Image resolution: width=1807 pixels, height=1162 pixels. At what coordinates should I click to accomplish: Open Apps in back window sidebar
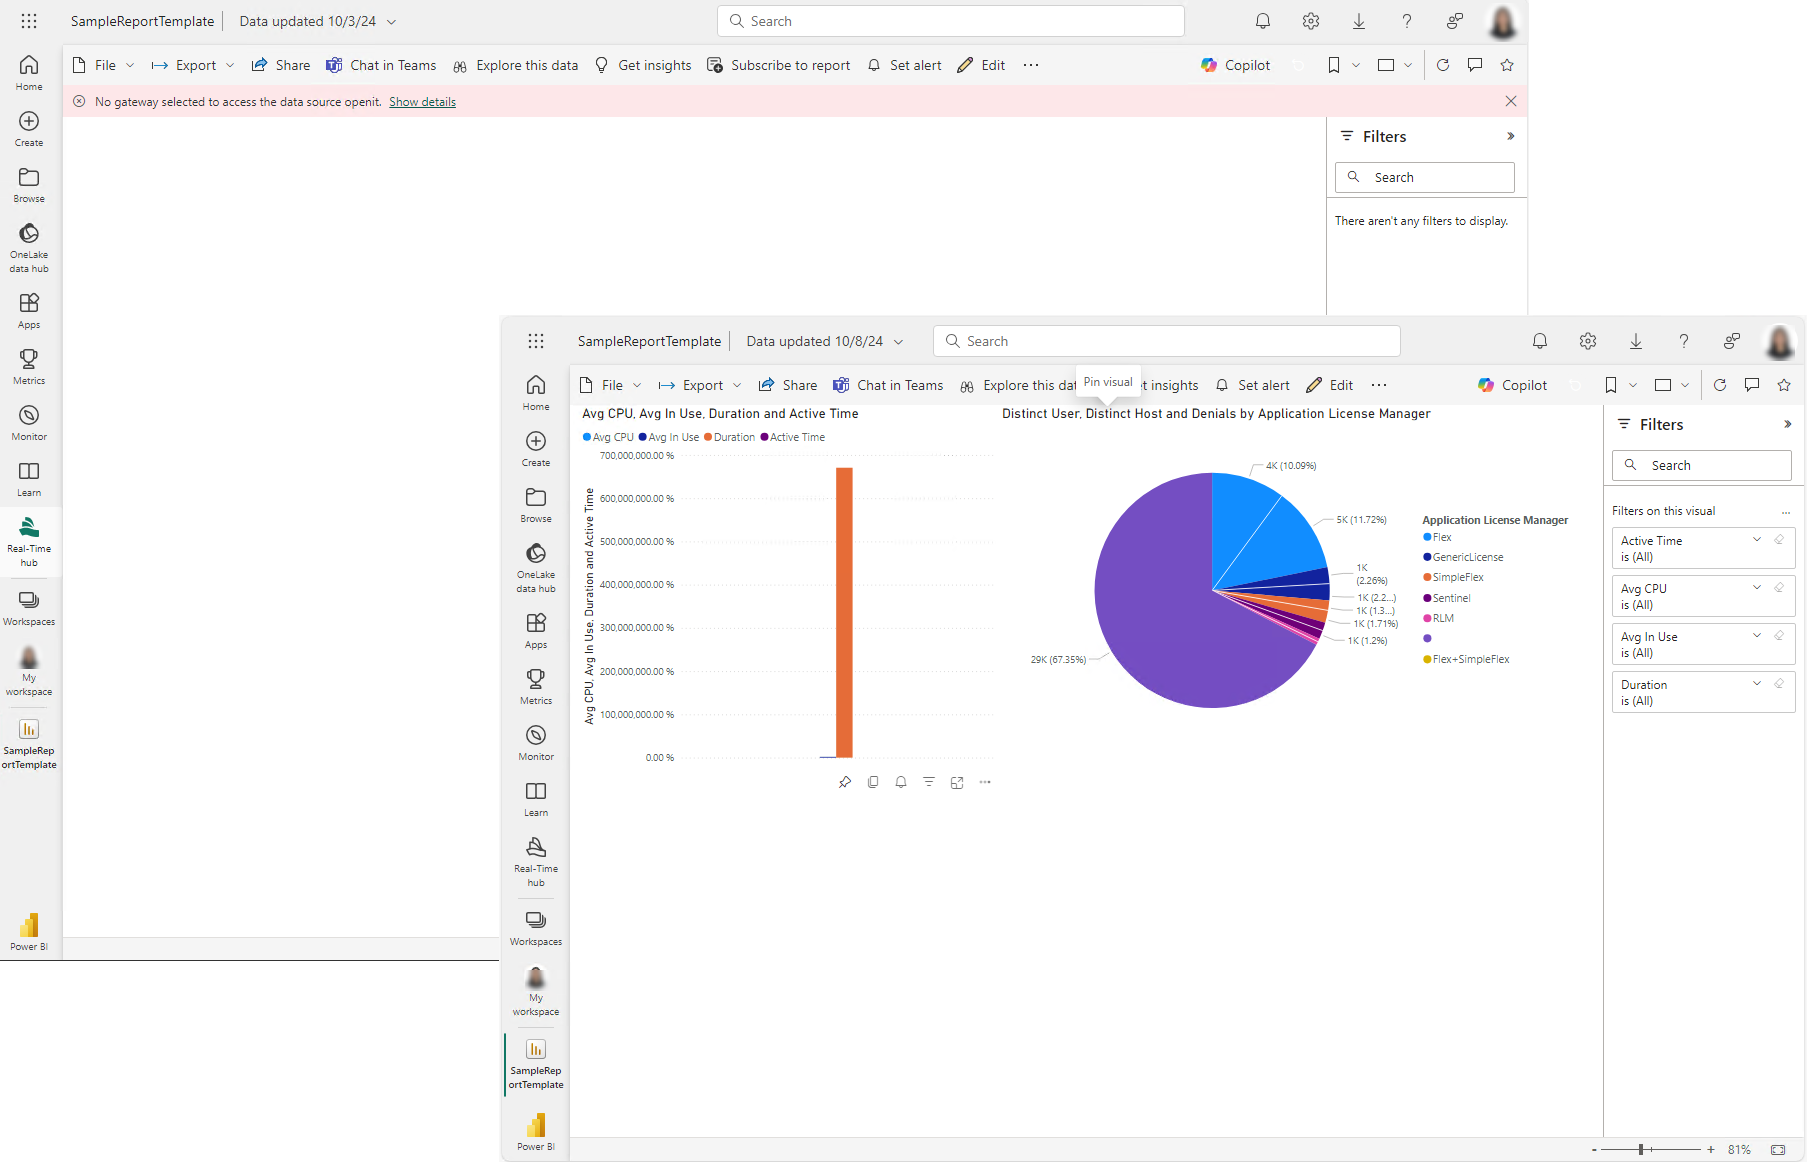coord(29,310)
